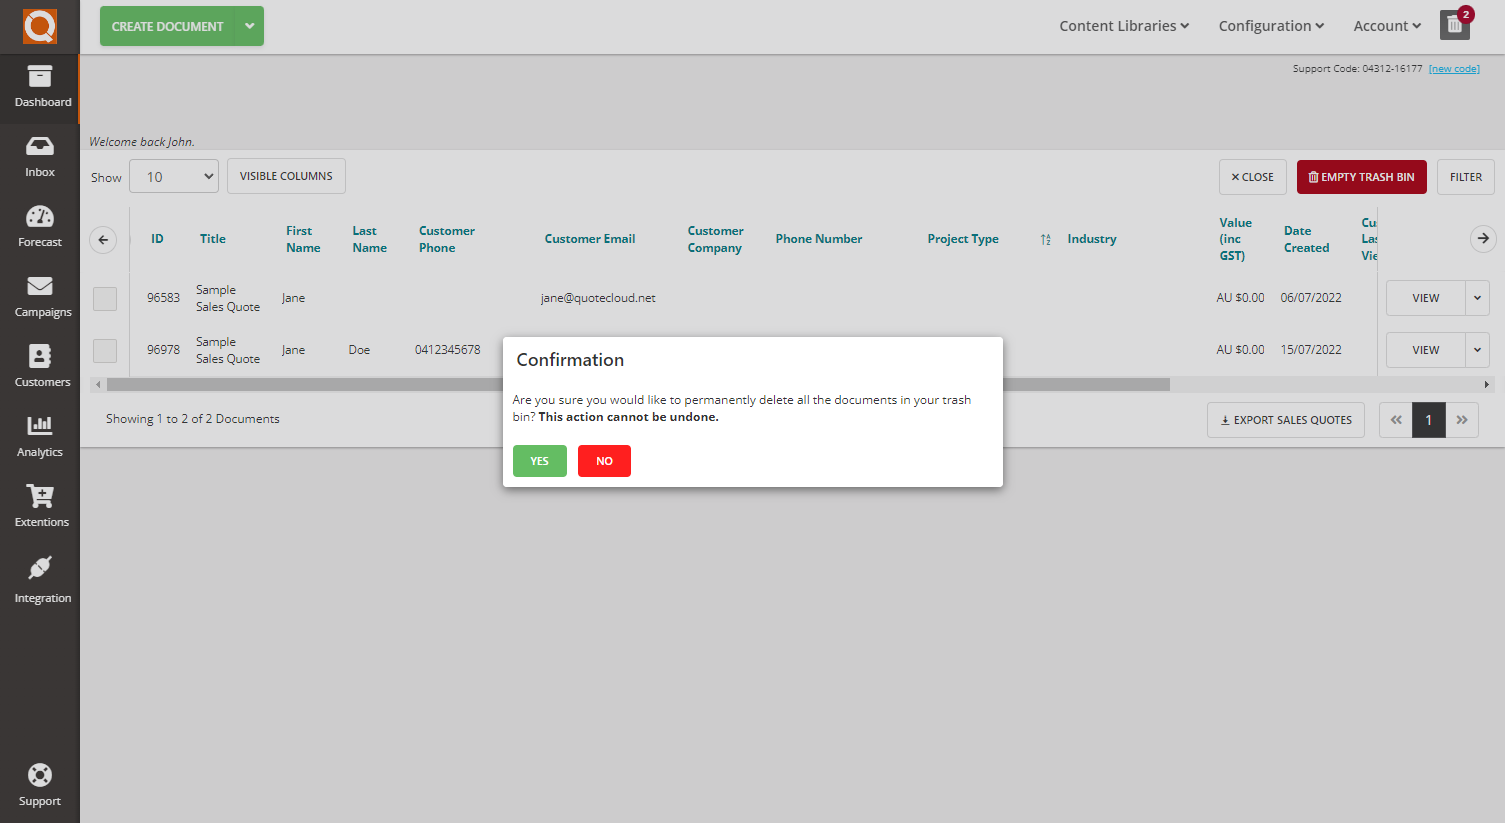Confirm deletion with the Yes button

click(540, 461)
